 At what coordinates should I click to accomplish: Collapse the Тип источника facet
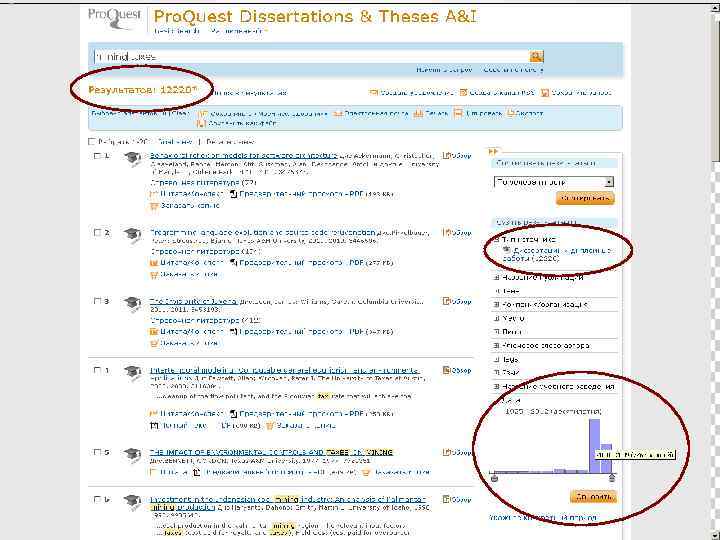(496, 240)
